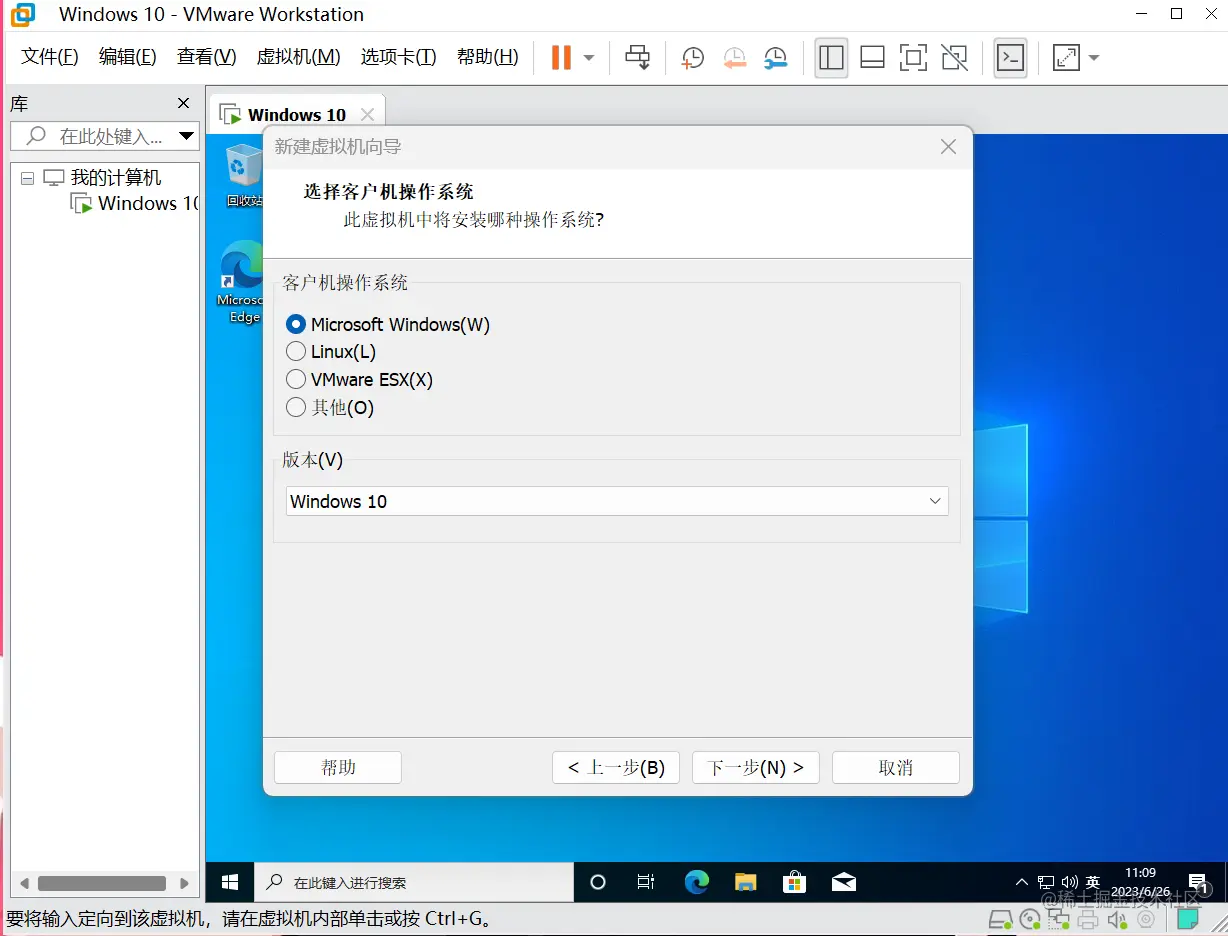Click the library panel horizontal scrollbar
1228x936 pixels.
click(x=102, y=884)
